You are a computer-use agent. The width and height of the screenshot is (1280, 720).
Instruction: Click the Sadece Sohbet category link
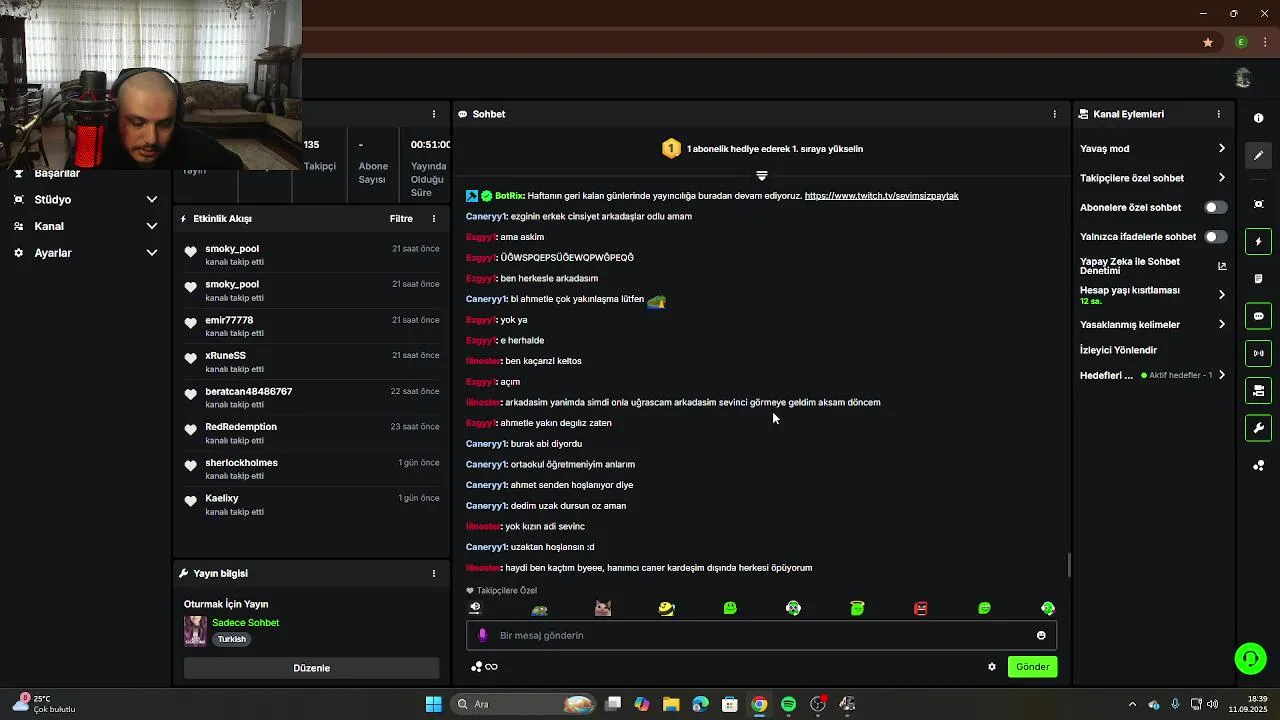(x=245, y=623)
